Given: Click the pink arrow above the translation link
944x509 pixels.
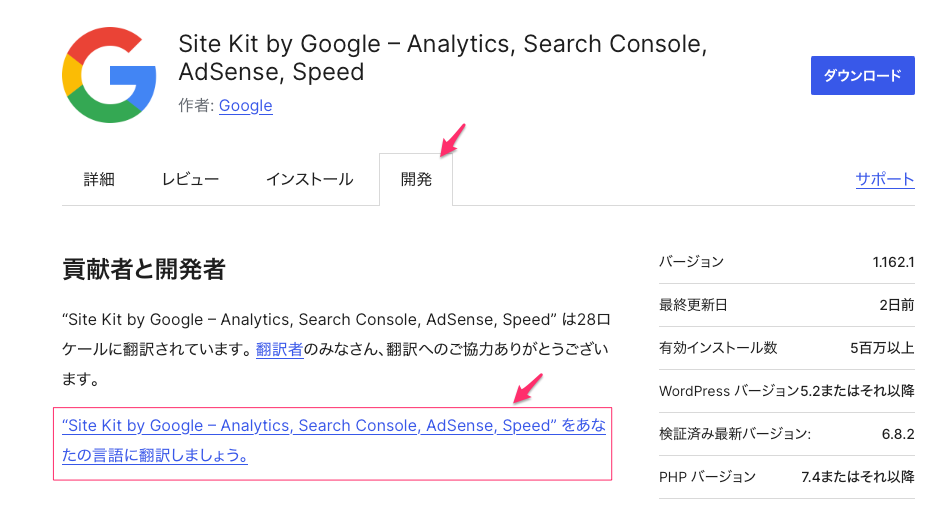Looking at the screenshot, I should click(527, 388).
